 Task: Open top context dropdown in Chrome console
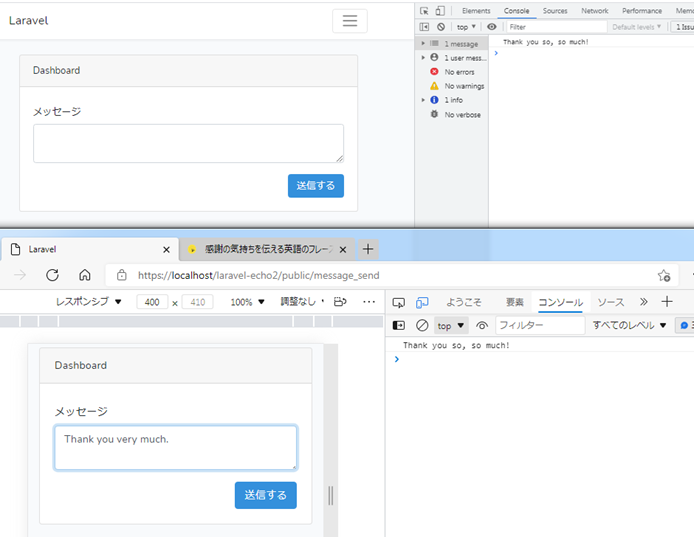(x=466, y=27)
